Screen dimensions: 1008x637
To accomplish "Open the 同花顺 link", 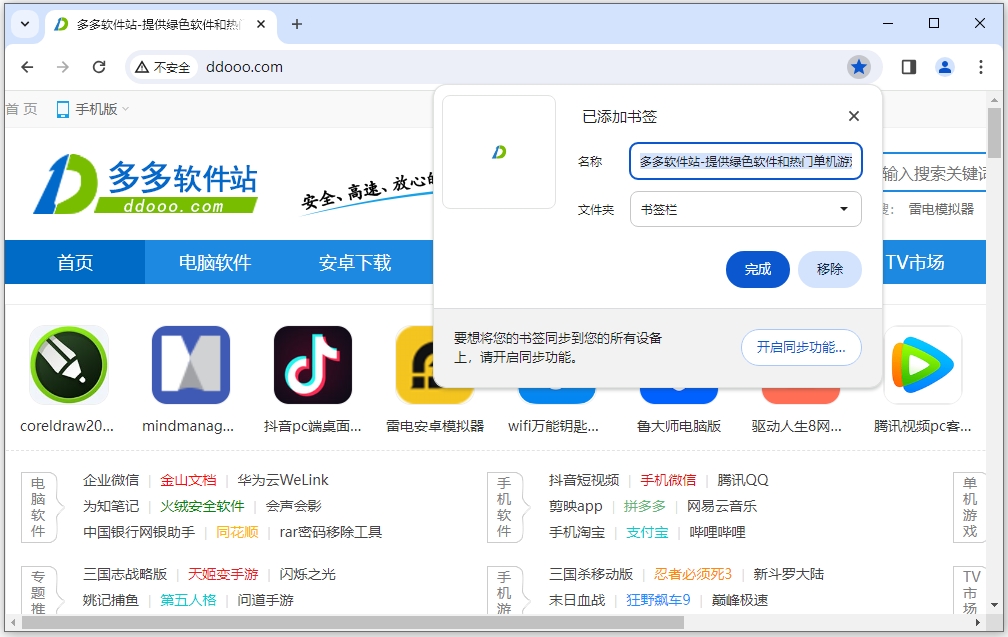I will click(237, 532).
